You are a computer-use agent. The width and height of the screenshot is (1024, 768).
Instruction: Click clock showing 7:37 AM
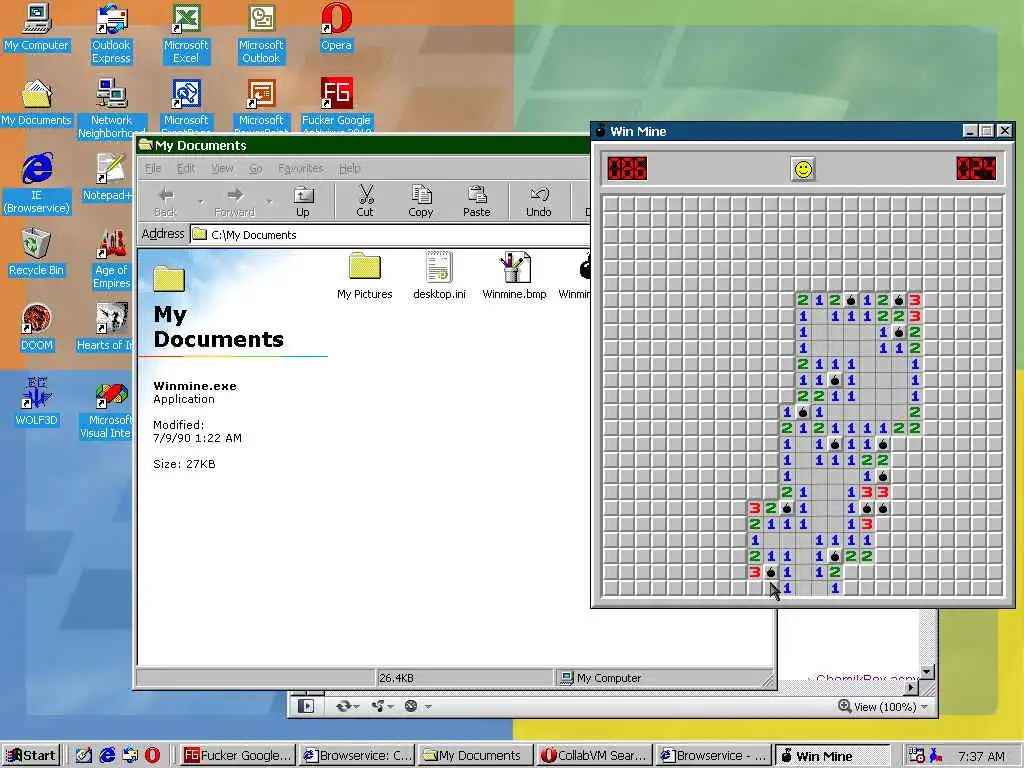point(980,756)
